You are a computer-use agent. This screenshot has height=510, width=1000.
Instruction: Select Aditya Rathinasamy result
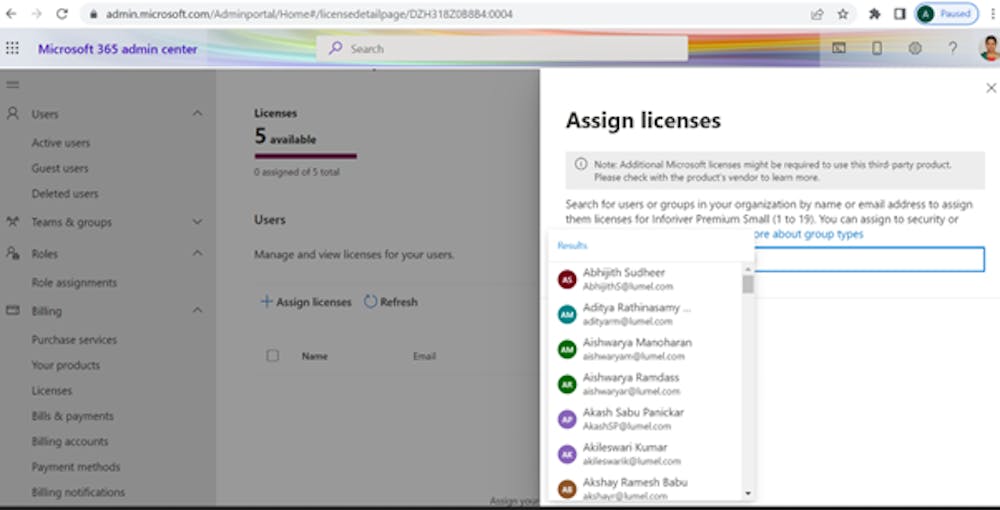(x=644, y=314)
